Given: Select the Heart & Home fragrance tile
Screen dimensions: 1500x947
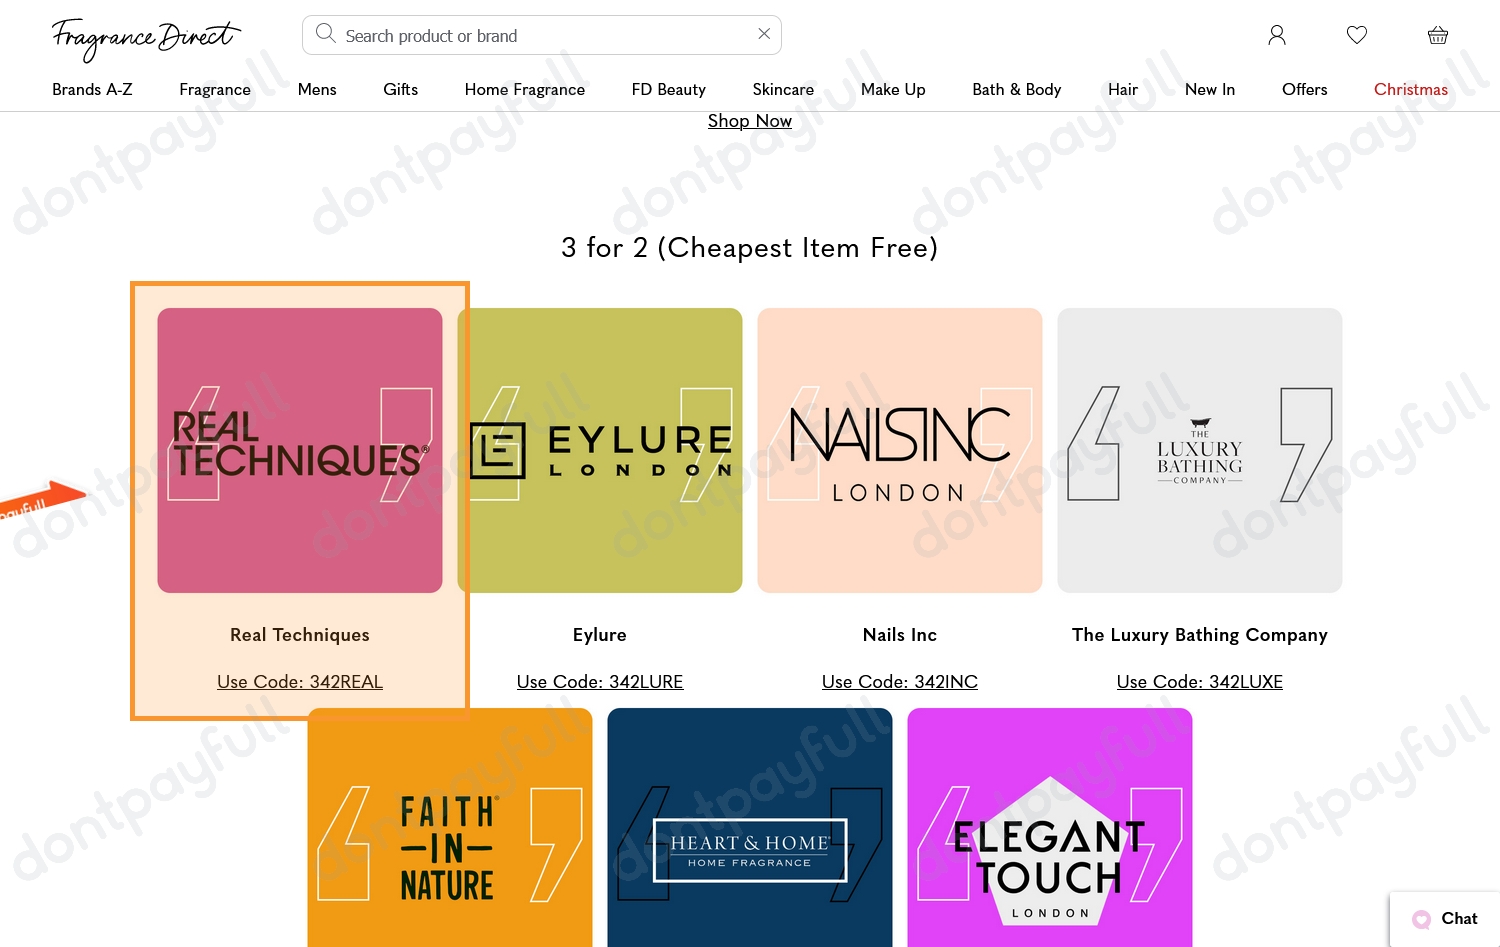Looking at the screenshot, I should coord(750,827).
